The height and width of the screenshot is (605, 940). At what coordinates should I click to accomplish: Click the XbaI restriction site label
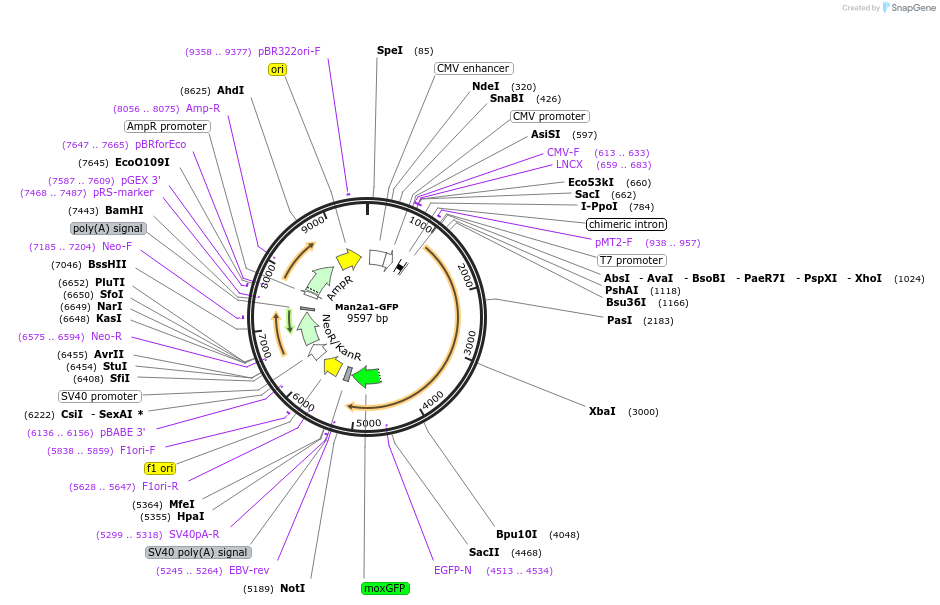(x=602, y=411)
